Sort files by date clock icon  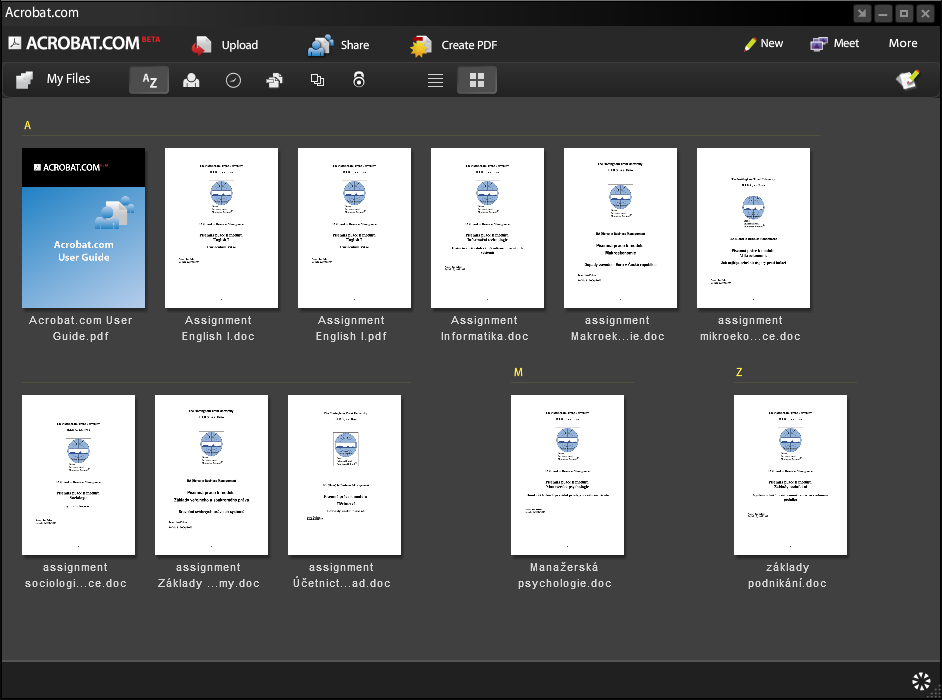(x=233, y=80)
